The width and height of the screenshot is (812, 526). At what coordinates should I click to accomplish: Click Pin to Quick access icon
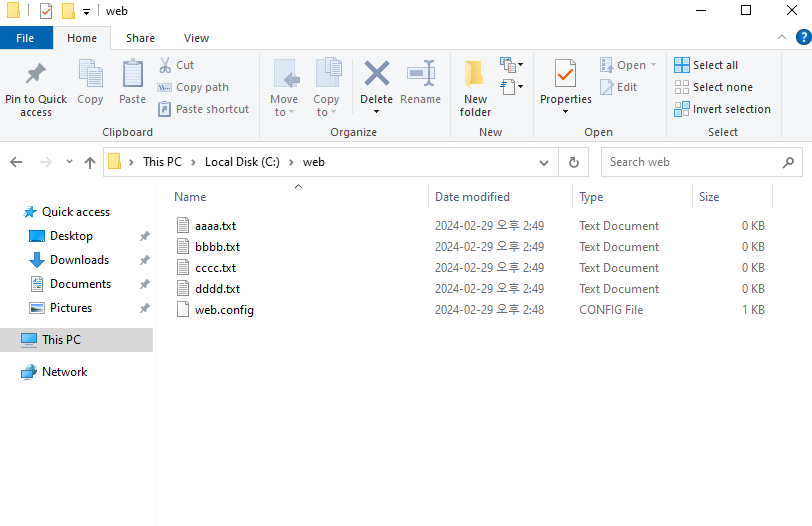[x=36, y=74]
